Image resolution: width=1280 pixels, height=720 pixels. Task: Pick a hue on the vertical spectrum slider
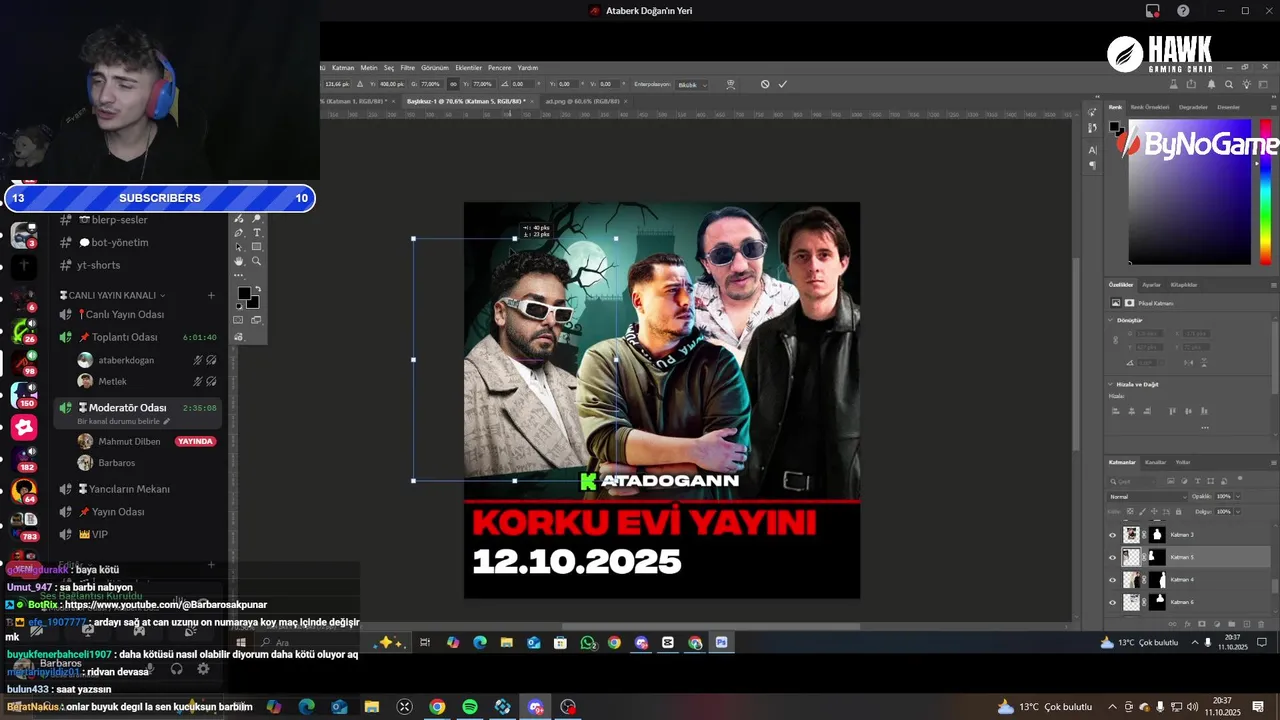pos(1266,192)
